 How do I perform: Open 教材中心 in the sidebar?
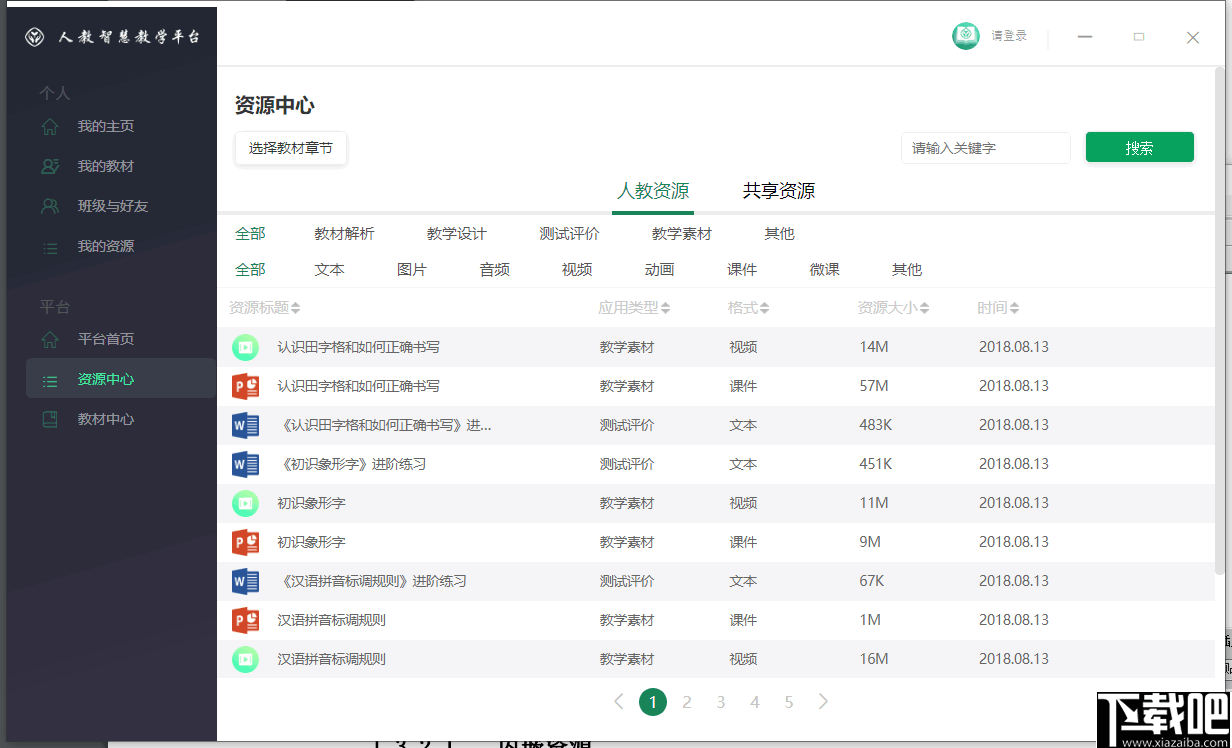(x=47, y=418)
